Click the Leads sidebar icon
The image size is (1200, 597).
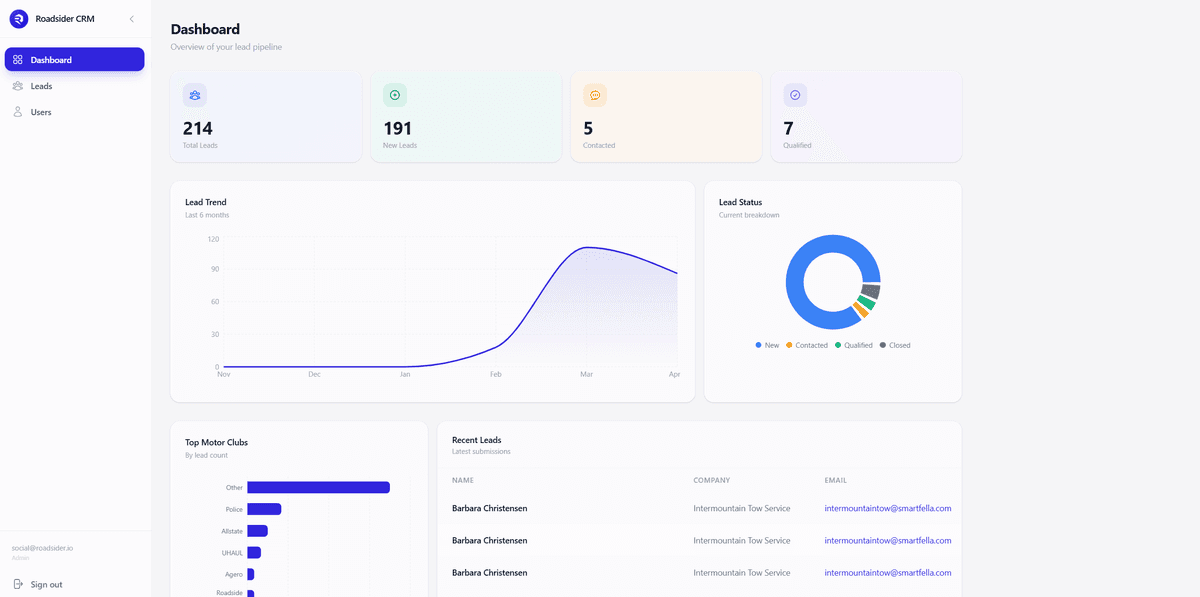[18, 86]
